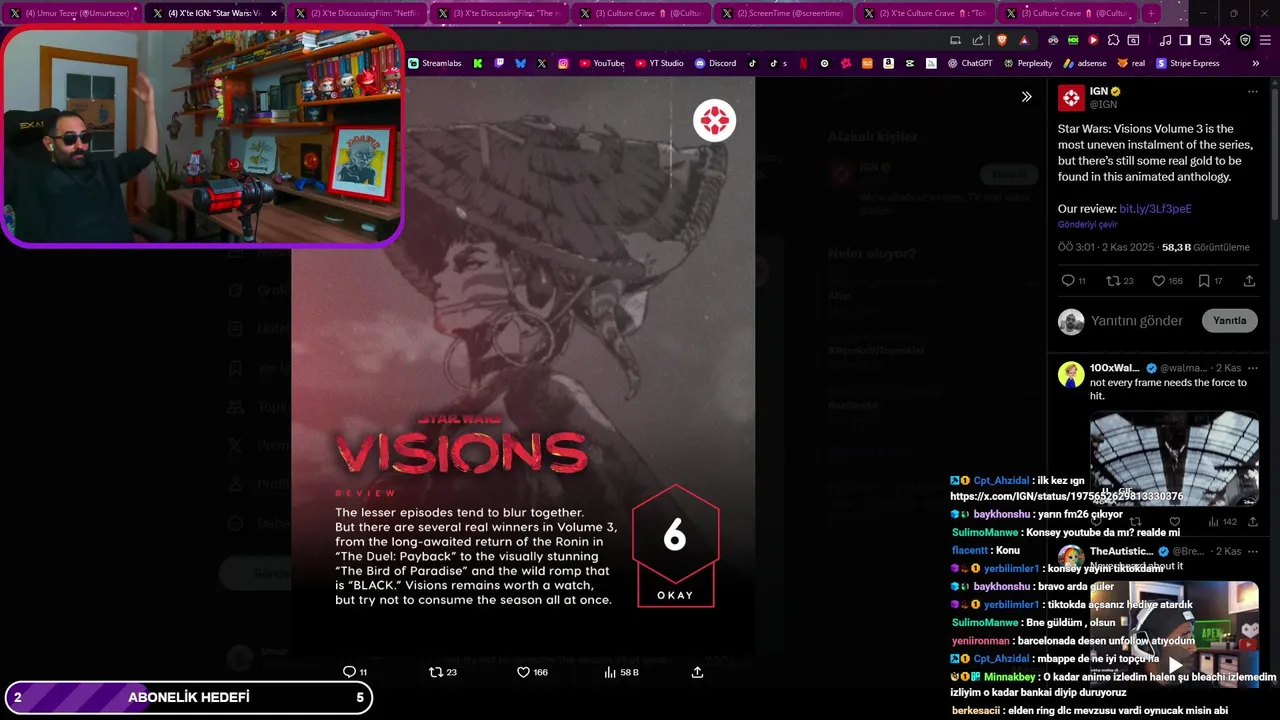Open the adsense bookmark
The image size is (1280, 720).
point(1085,63)
